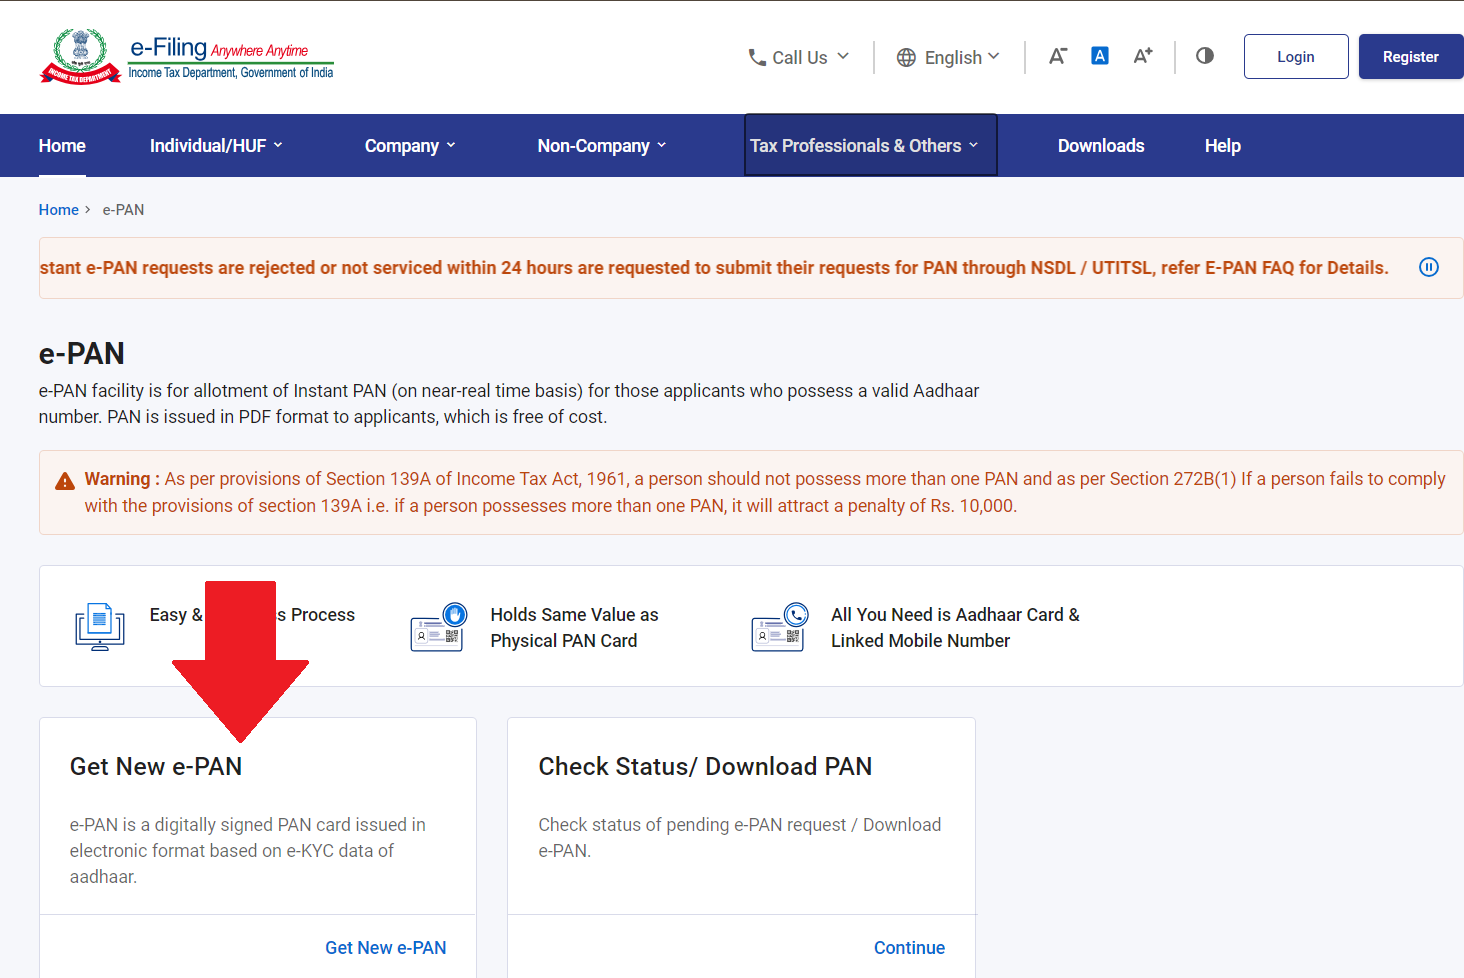The image size is (1464, 978).
Task: Reset to default font size A icon
Action: click(1099, 56)
